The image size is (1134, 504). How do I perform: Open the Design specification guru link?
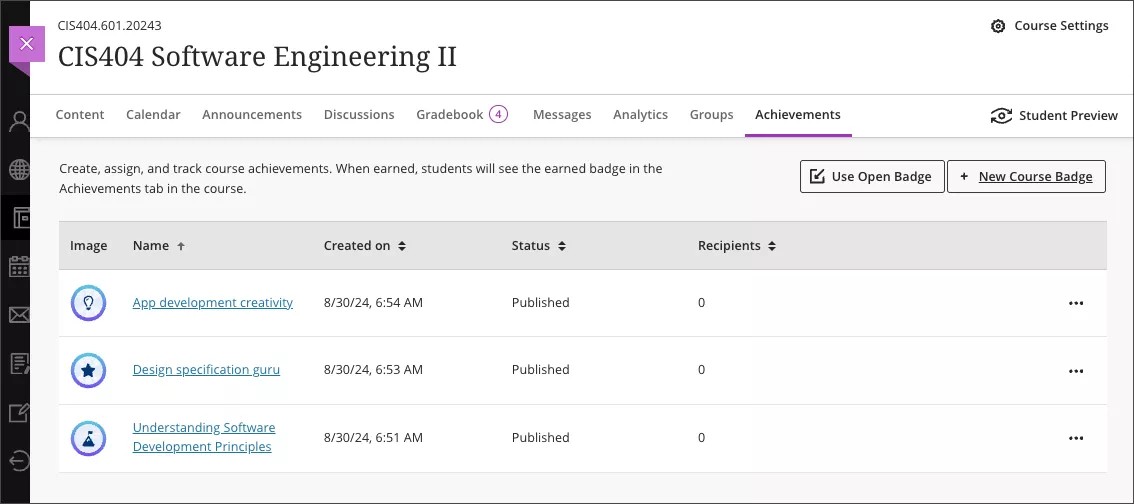click(x=206, y=370)
